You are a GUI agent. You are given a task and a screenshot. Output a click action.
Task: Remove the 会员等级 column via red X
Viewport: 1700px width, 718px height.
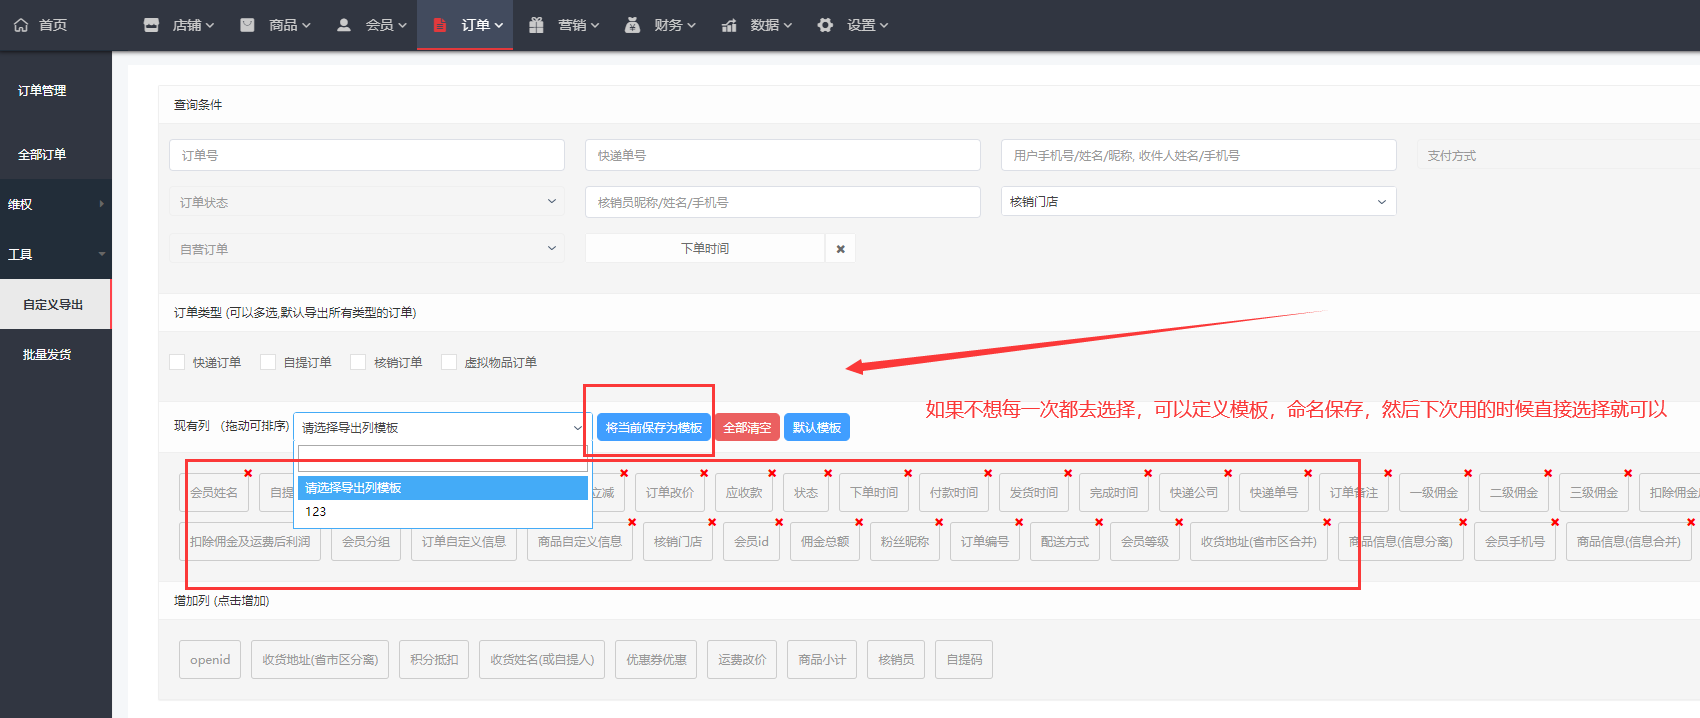pos(1179,522)
